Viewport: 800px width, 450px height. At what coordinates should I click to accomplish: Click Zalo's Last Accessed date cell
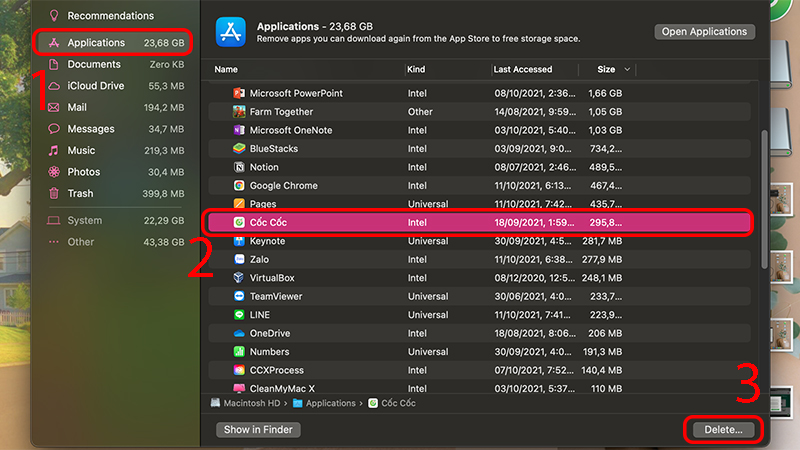[x=533, y=259]
